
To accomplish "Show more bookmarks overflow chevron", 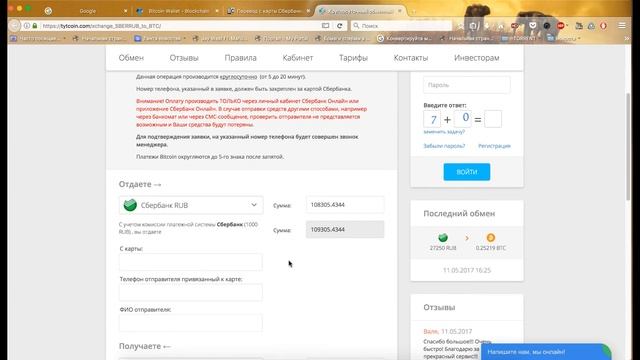I will coord(627,38).
